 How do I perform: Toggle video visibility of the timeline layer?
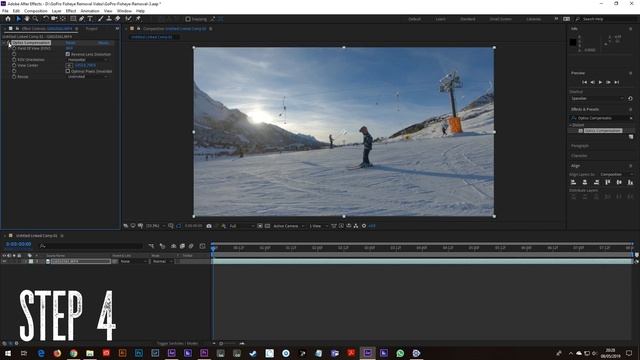coord(4,261)
